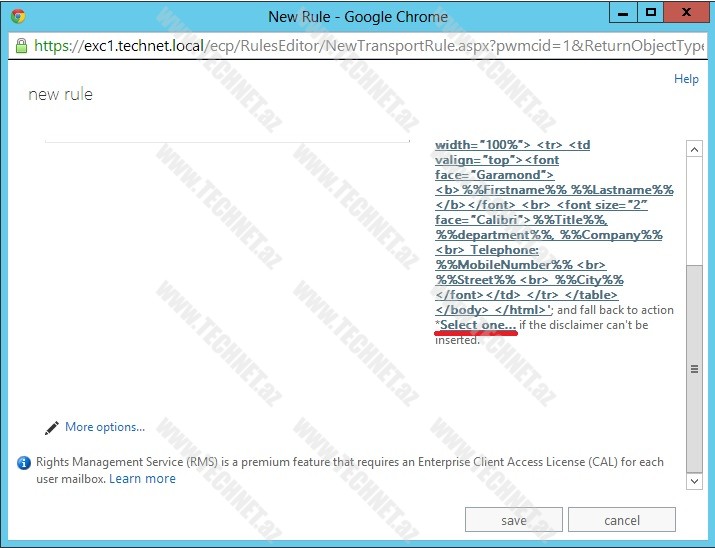Choose the "Select one..." fallback action link
The width and height of the screenshot is (715, 548).
click(x=478, y=325)
